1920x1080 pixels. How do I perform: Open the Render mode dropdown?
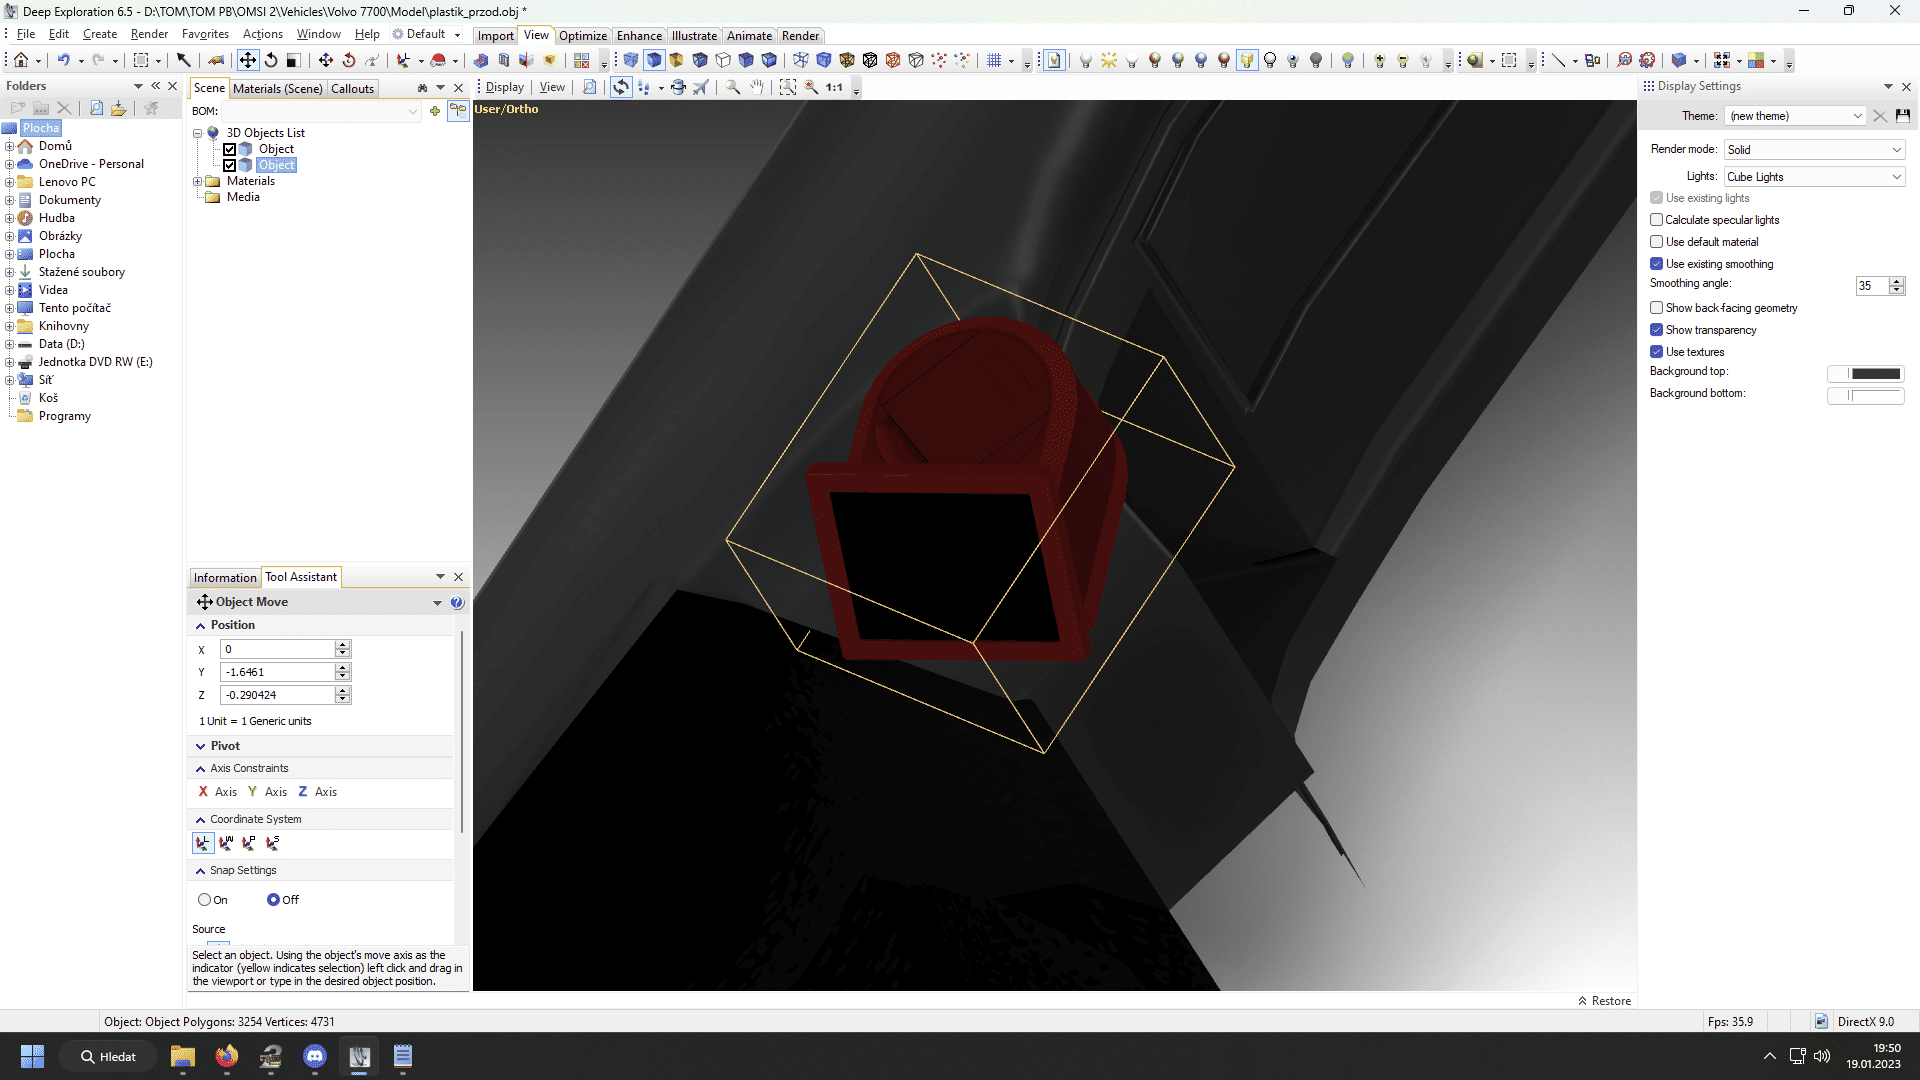pyautogui.click(x=1814, y=150)
